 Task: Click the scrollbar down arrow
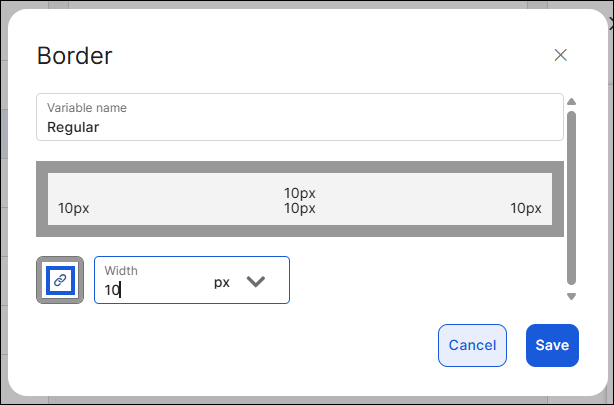[x=572, y=296]
